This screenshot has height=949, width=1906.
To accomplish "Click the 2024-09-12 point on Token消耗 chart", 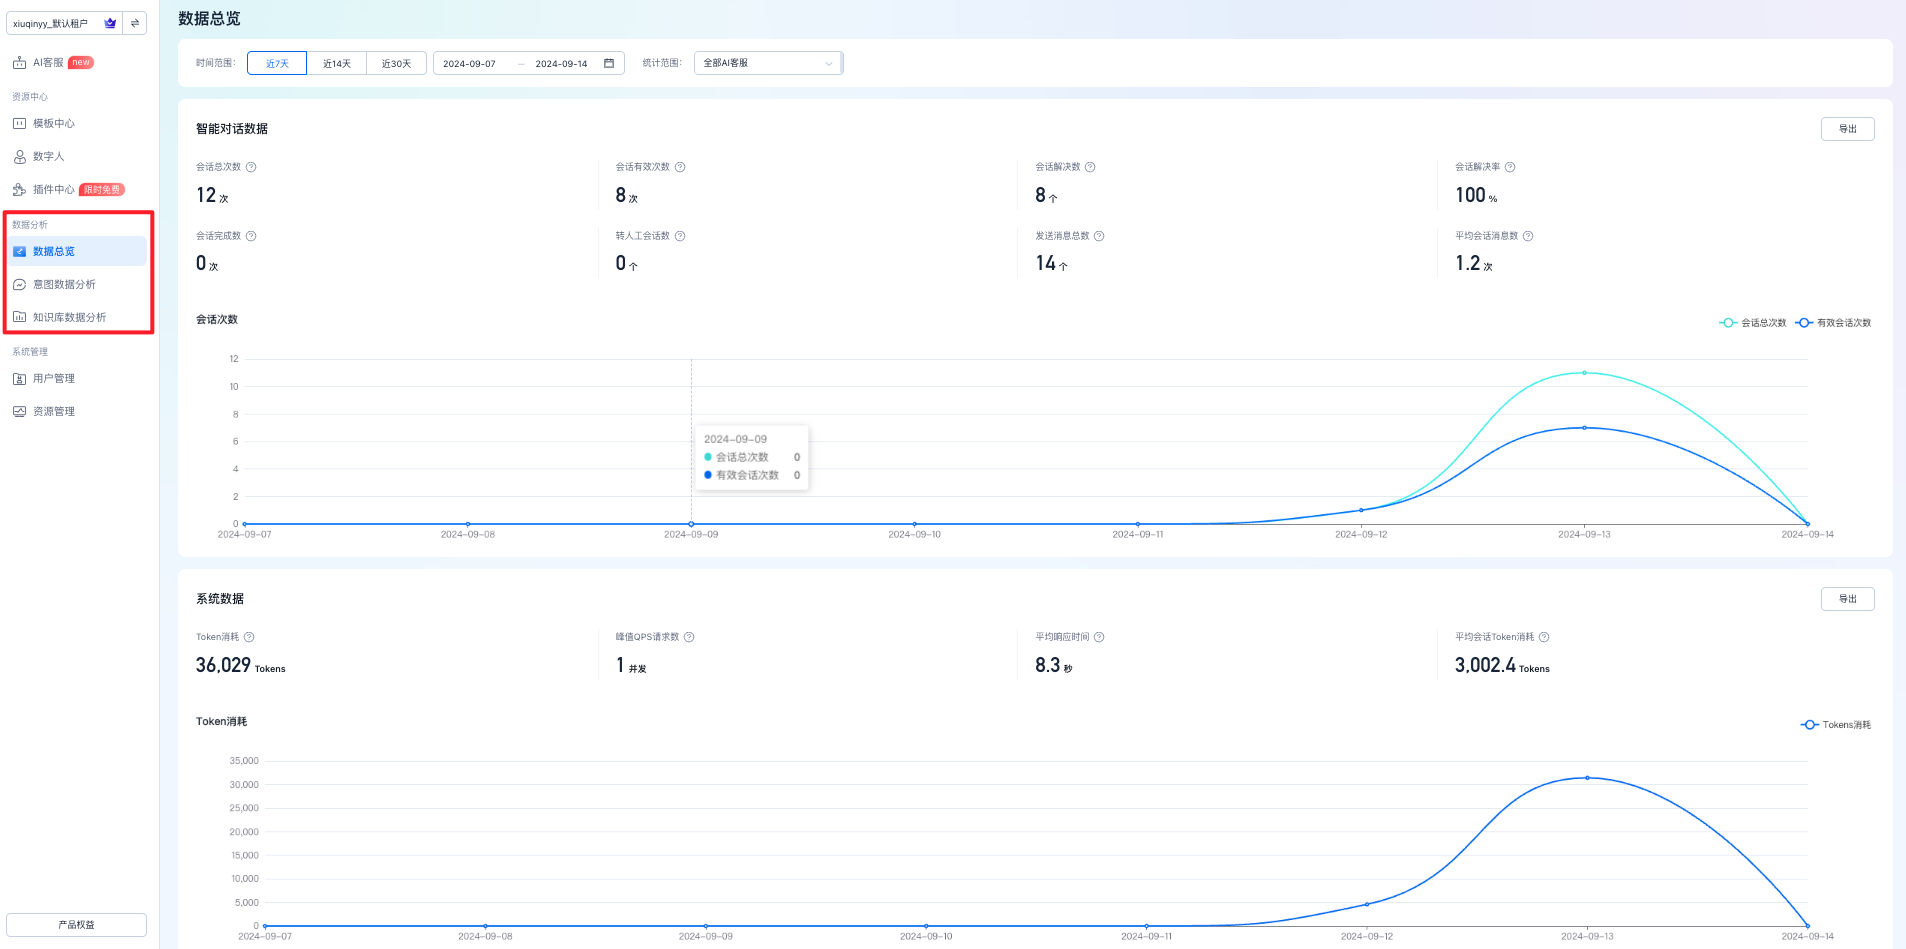I will tap(1367, 904).
